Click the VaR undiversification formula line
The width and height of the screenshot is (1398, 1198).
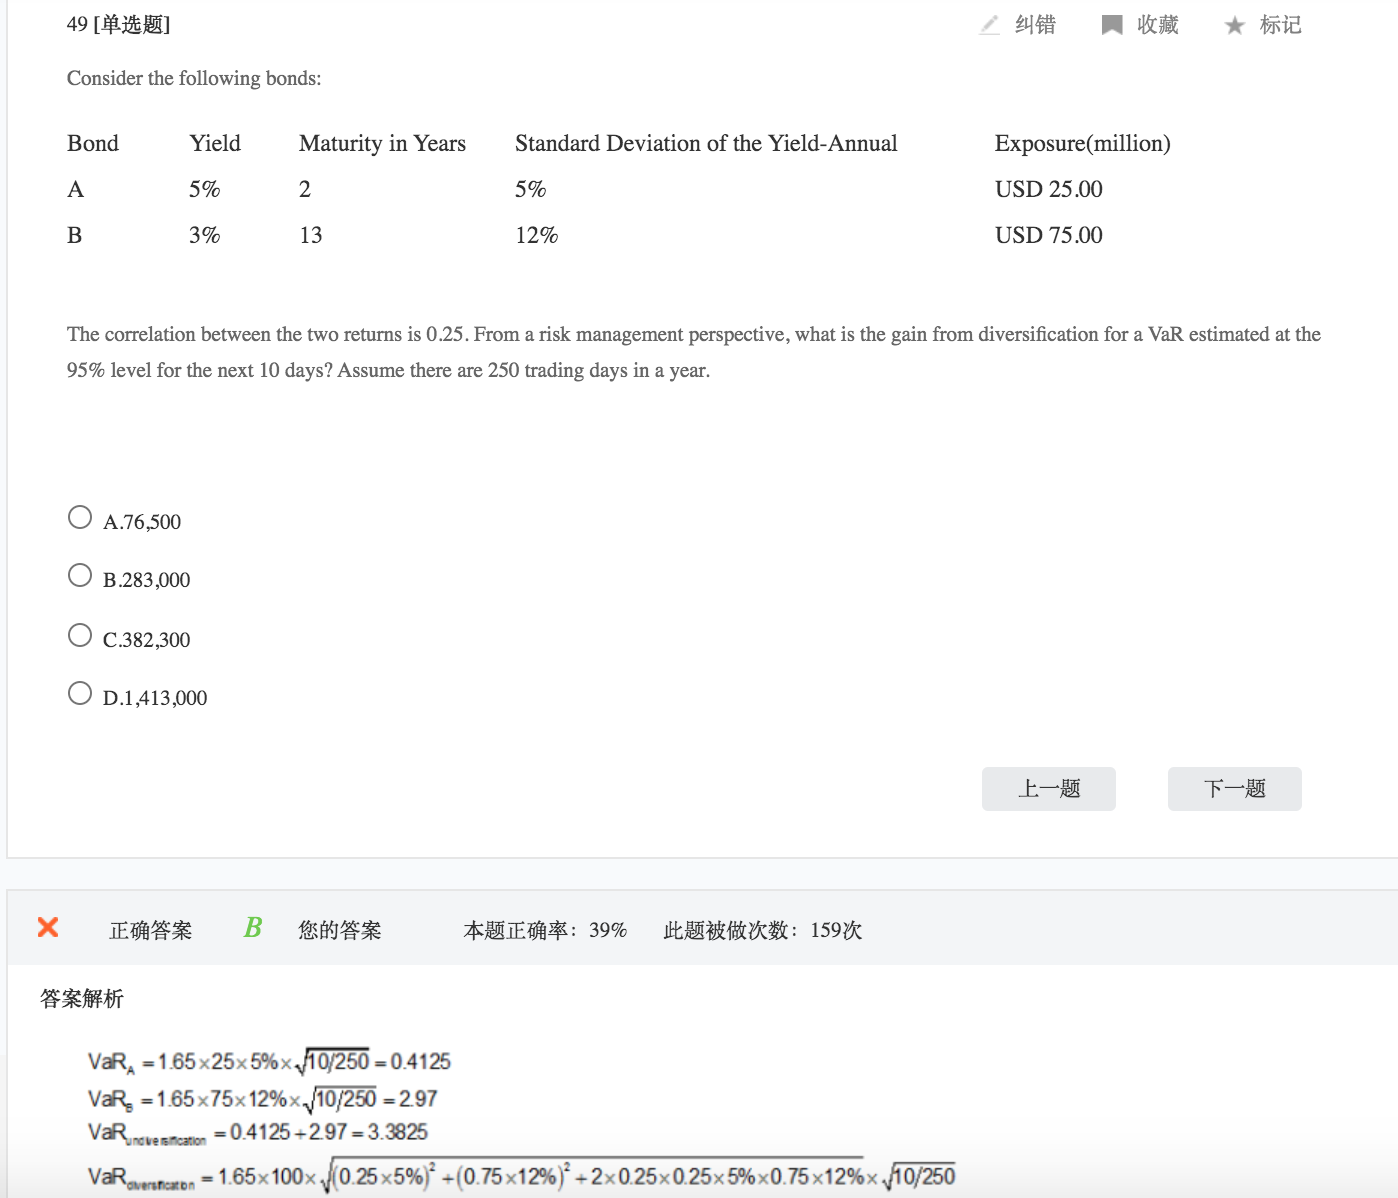point(258,1132)
